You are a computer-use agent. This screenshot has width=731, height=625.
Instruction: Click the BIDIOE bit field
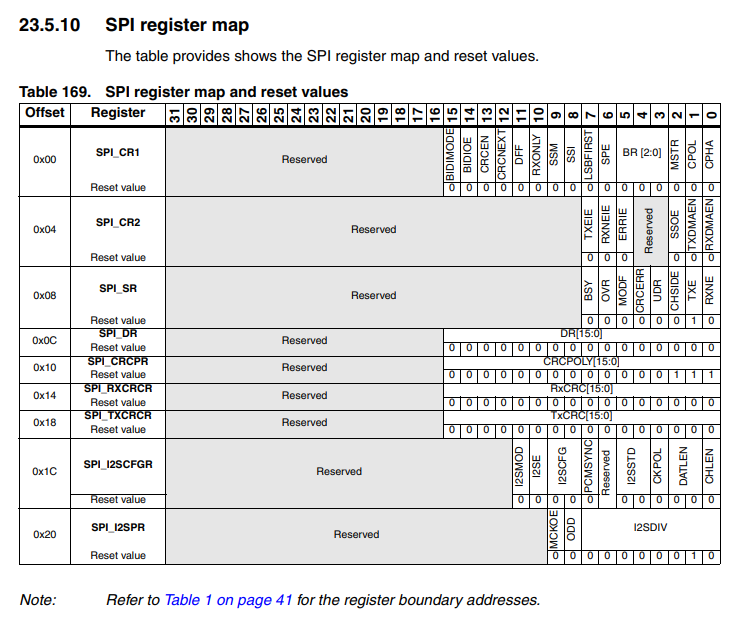pos(468,155)
